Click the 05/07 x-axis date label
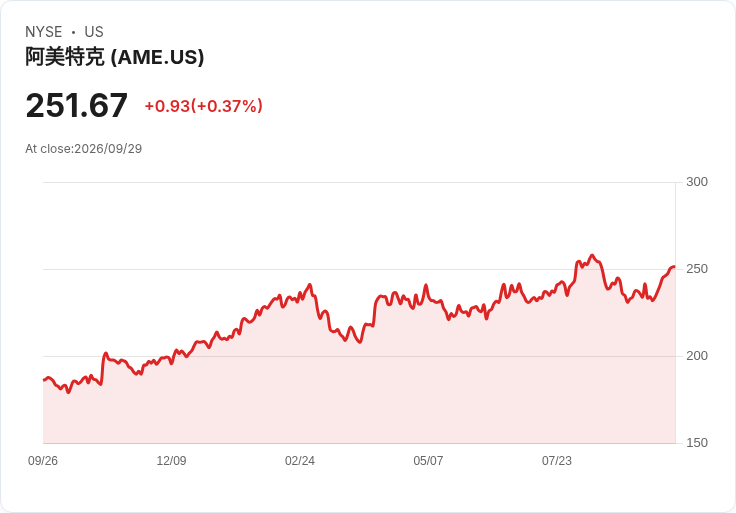 [x=428, y=461]
